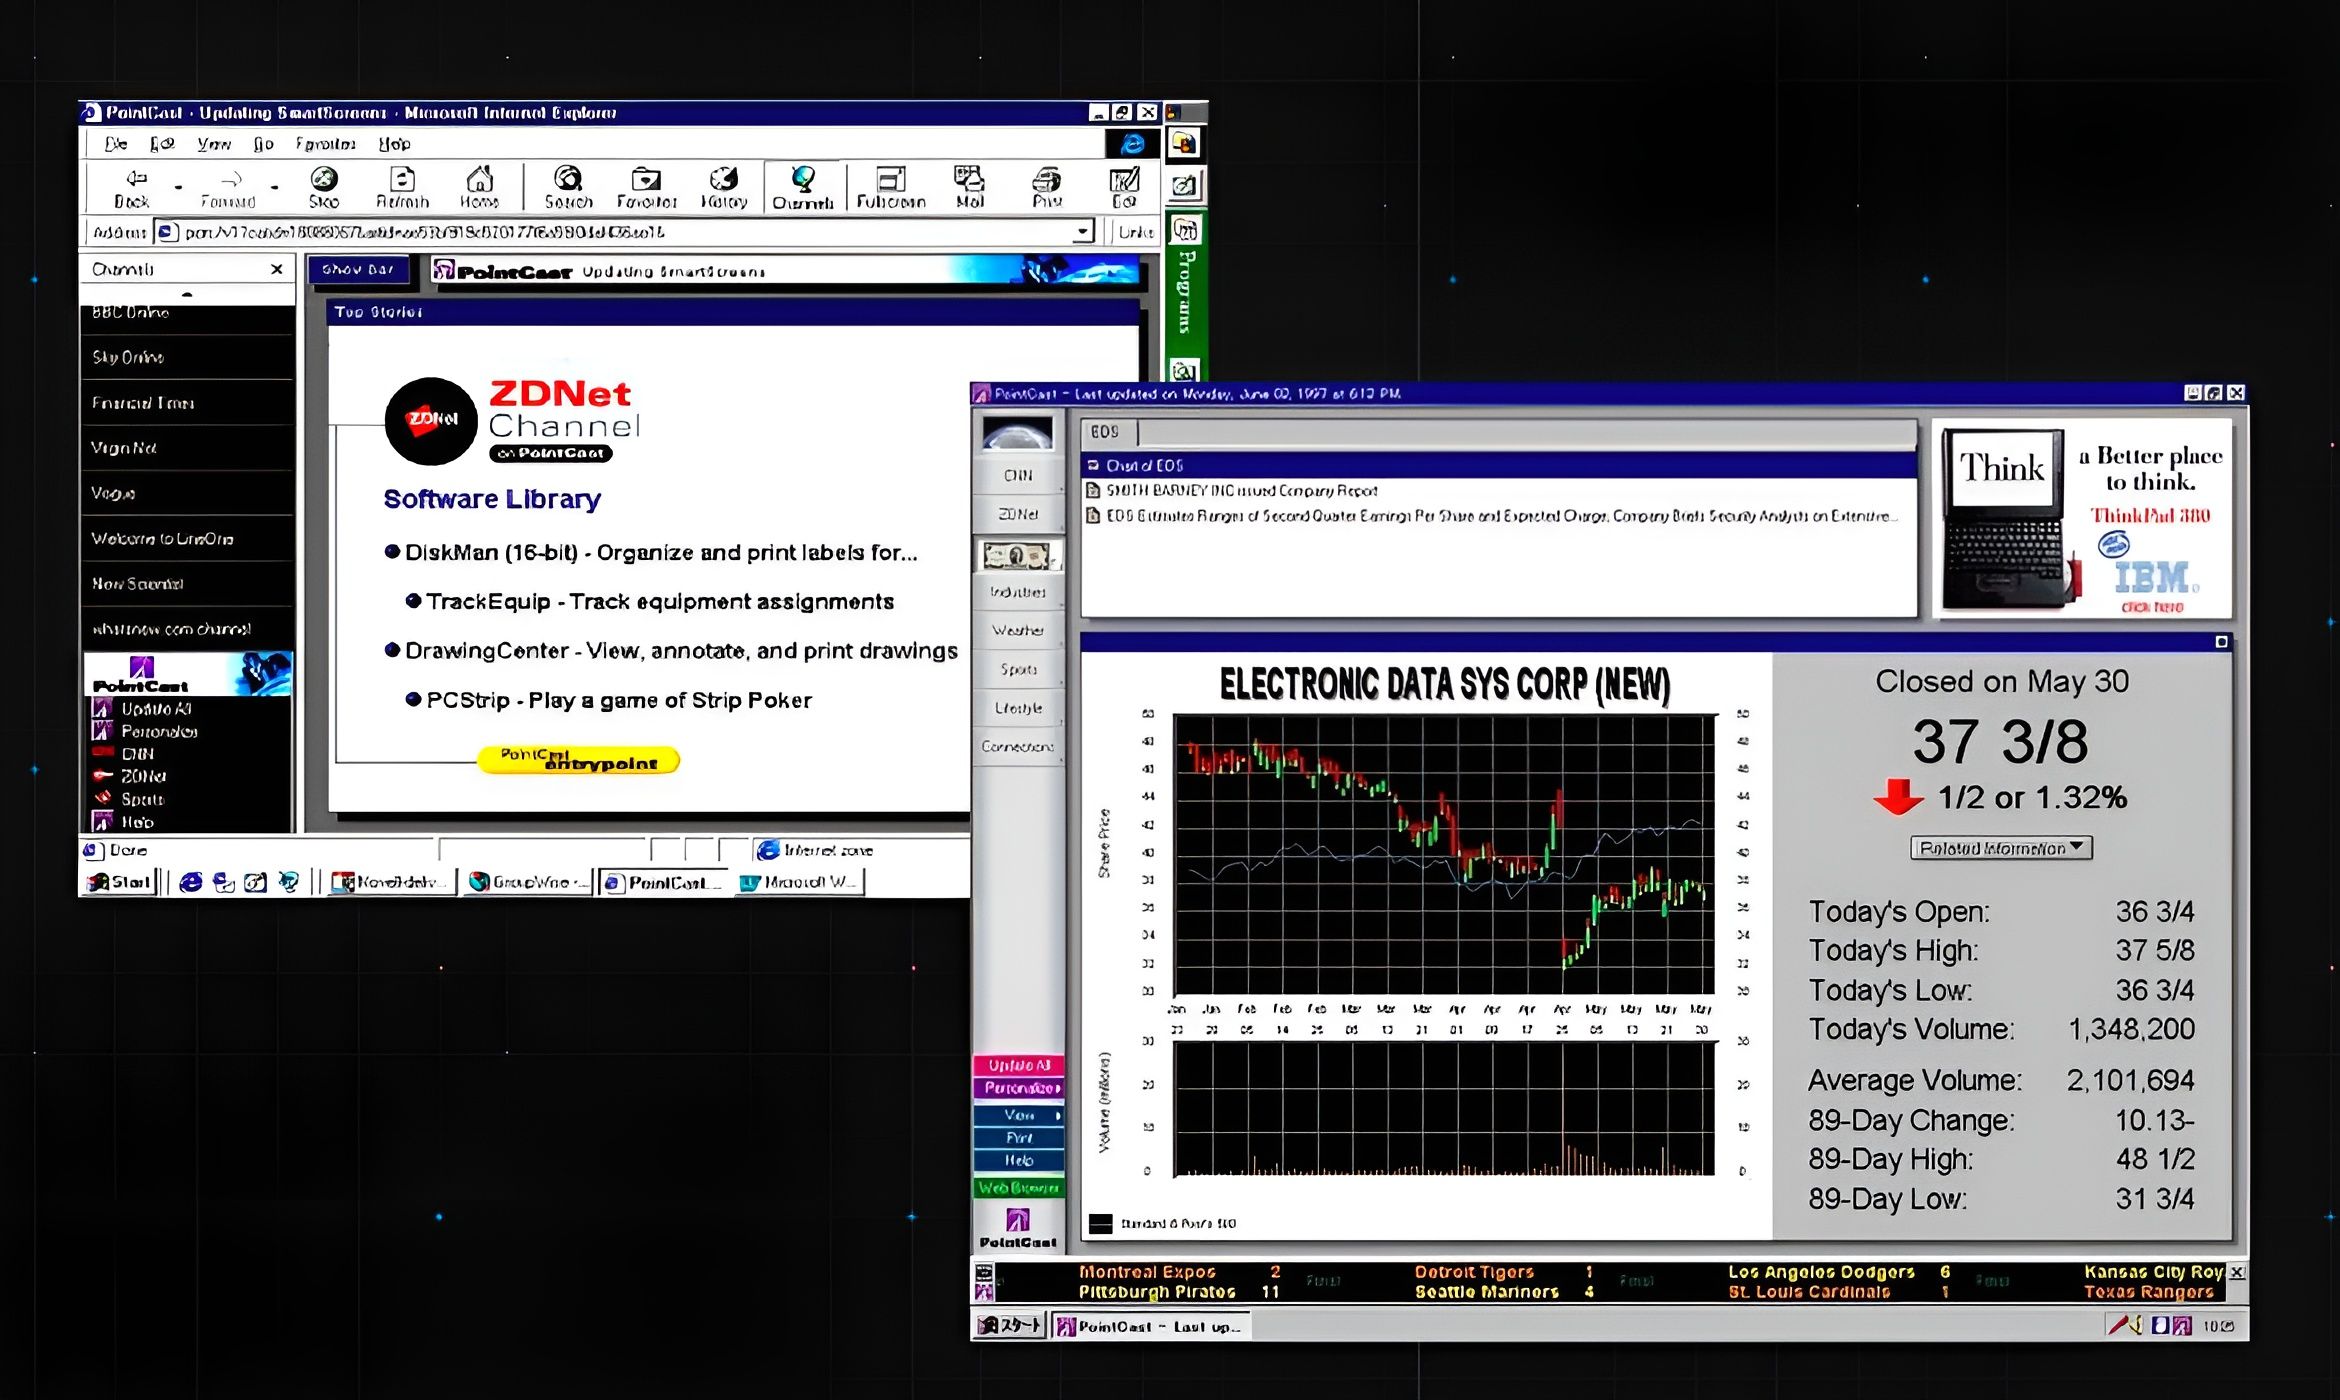Select the PointCast channel banner in sidebar
Viewport: 2340px width, 1400px height.
[x=188, y=674]
